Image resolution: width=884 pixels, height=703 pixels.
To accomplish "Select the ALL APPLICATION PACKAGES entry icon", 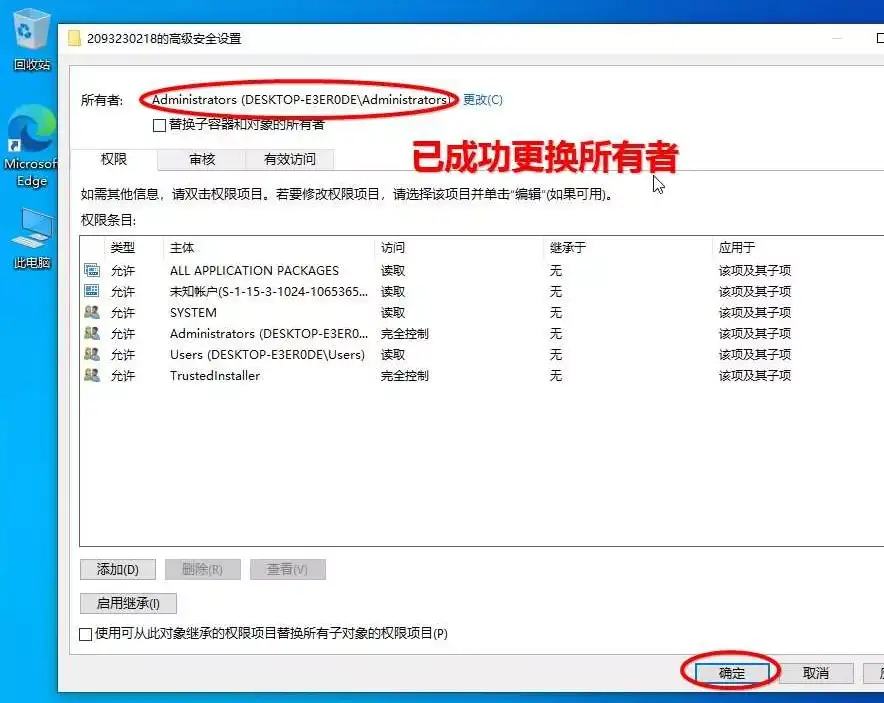I will pos(92,270).
